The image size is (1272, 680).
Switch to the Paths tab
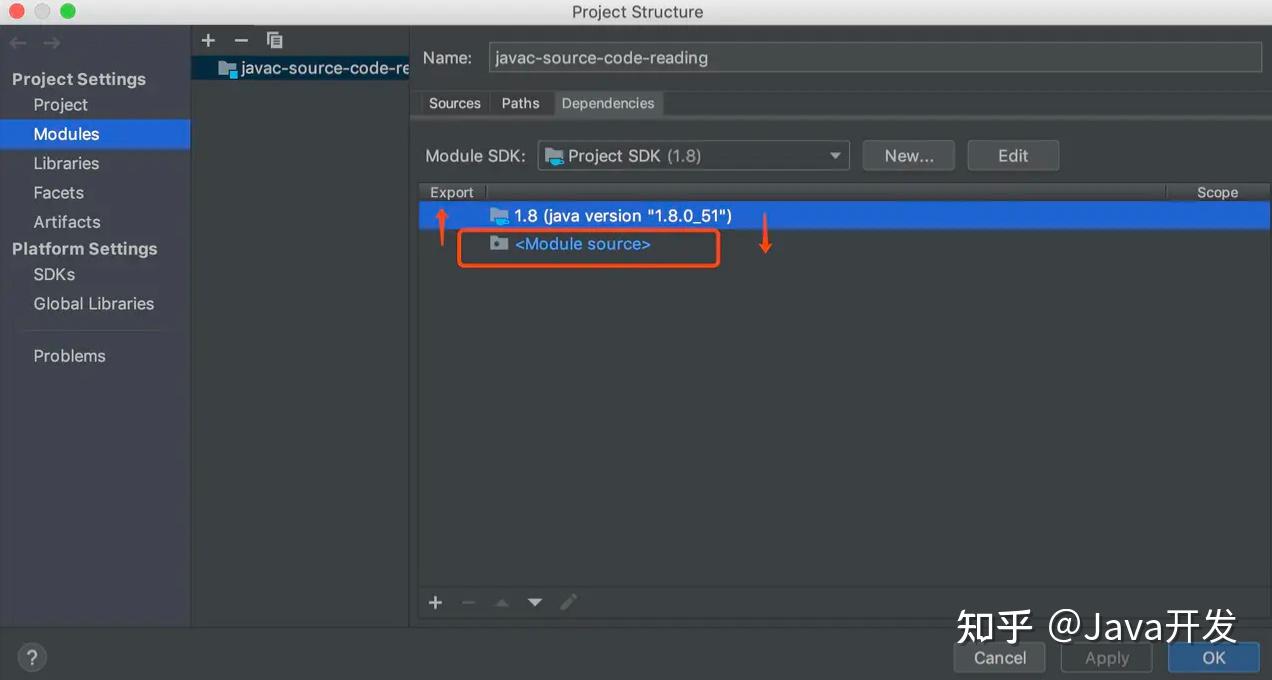pos(520,103)
